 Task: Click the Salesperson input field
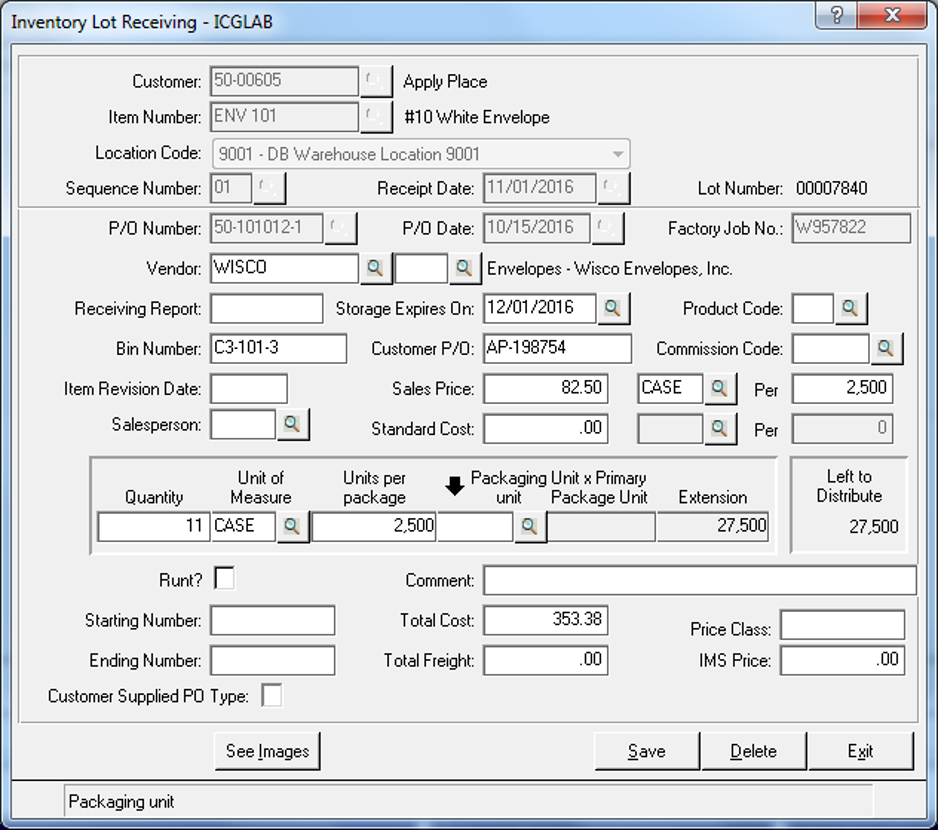[x=243, y=424]
